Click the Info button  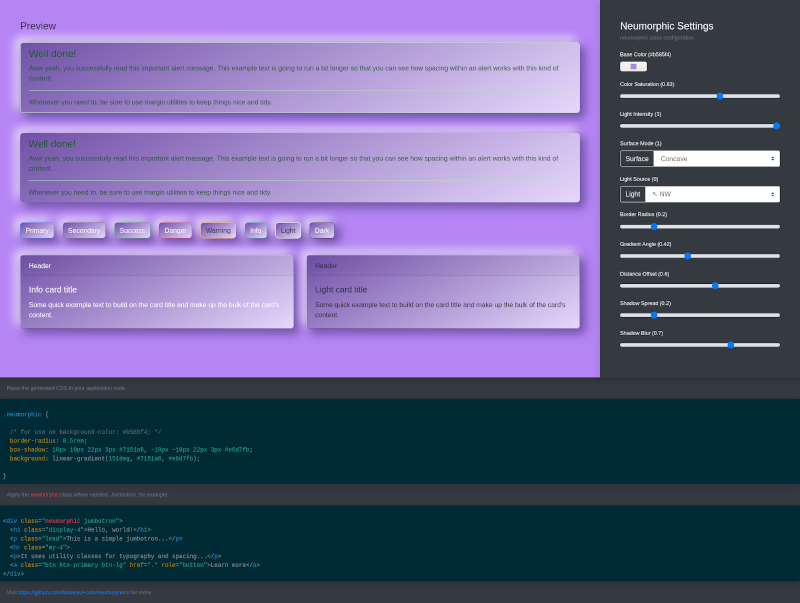pos(256,230)
